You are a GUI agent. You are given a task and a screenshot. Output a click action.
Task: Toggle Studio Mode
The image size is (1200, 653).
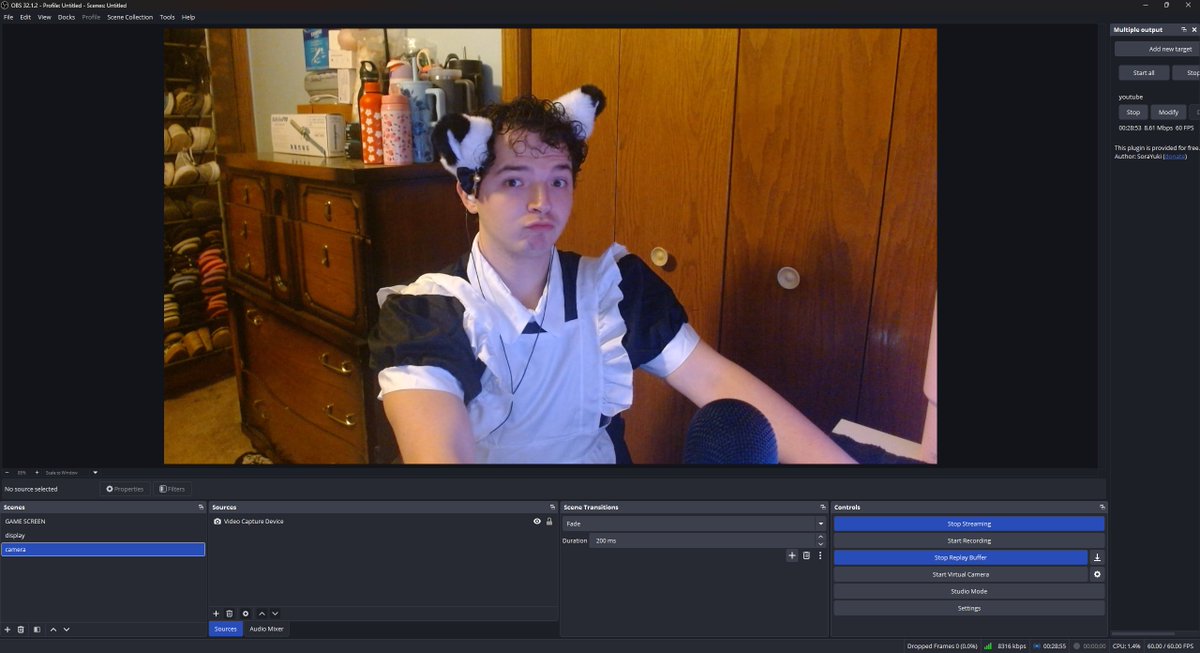(969, 592)
